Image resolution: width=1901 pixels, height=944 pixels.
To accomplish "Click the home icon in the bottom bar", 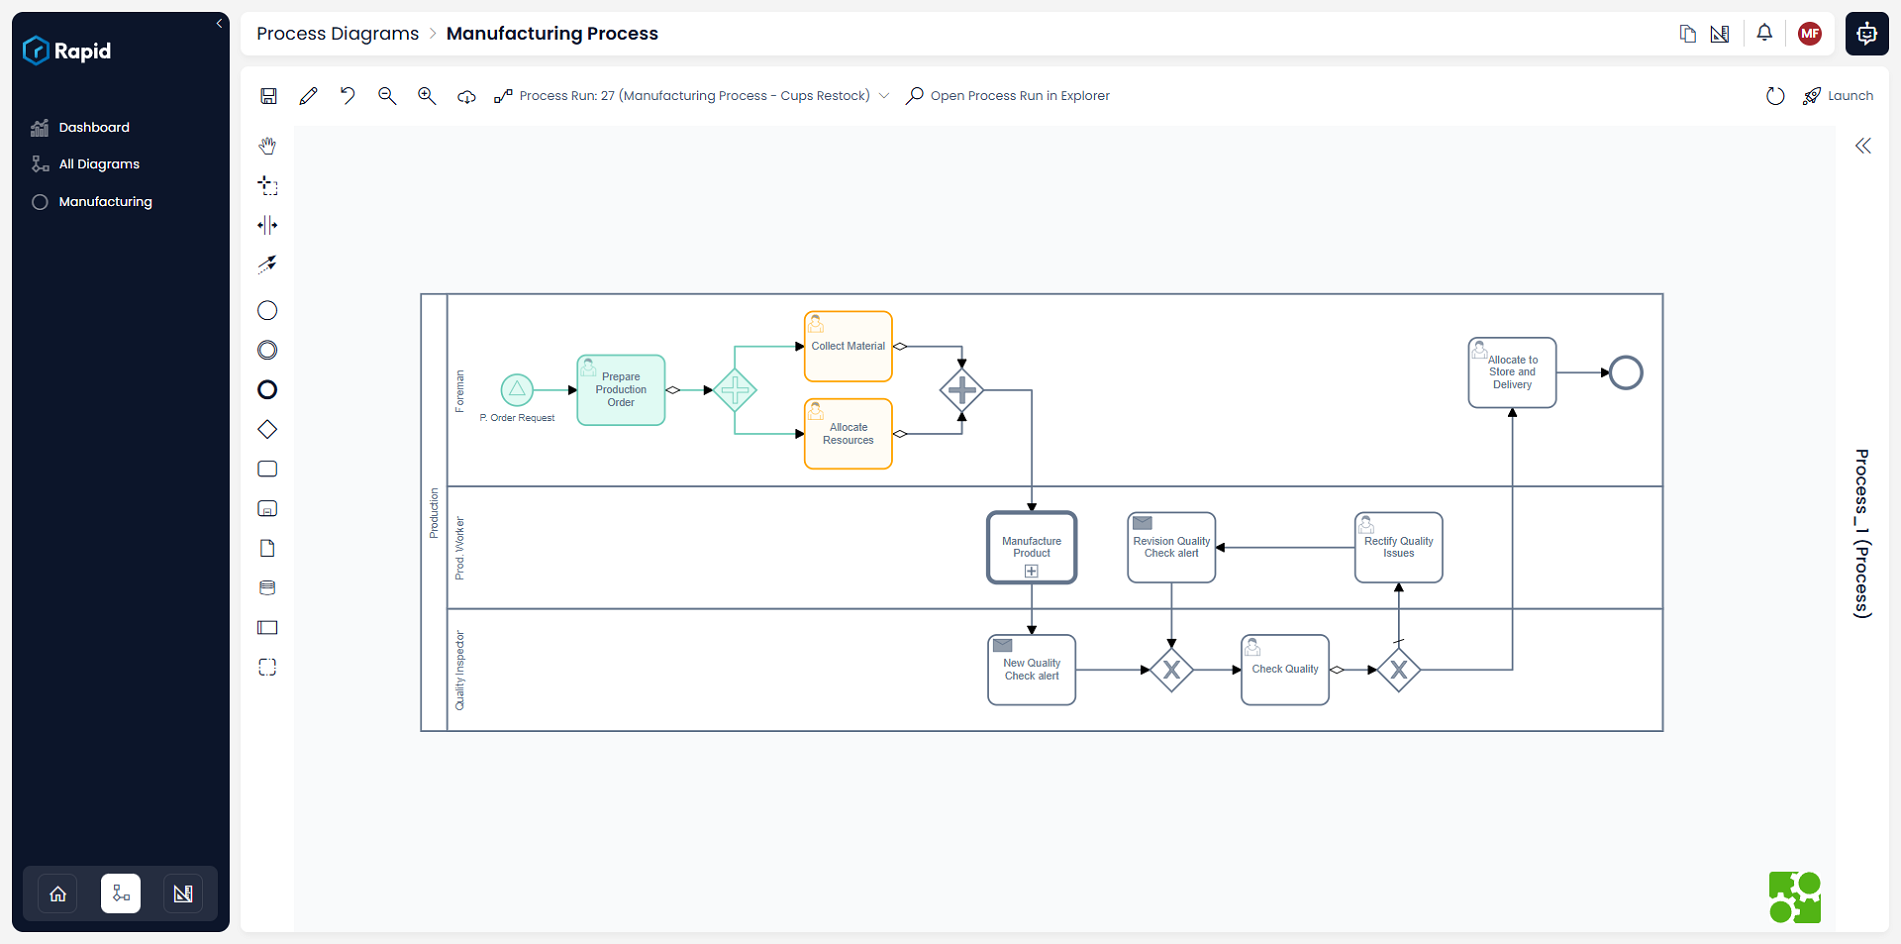I will click(58, 894).
